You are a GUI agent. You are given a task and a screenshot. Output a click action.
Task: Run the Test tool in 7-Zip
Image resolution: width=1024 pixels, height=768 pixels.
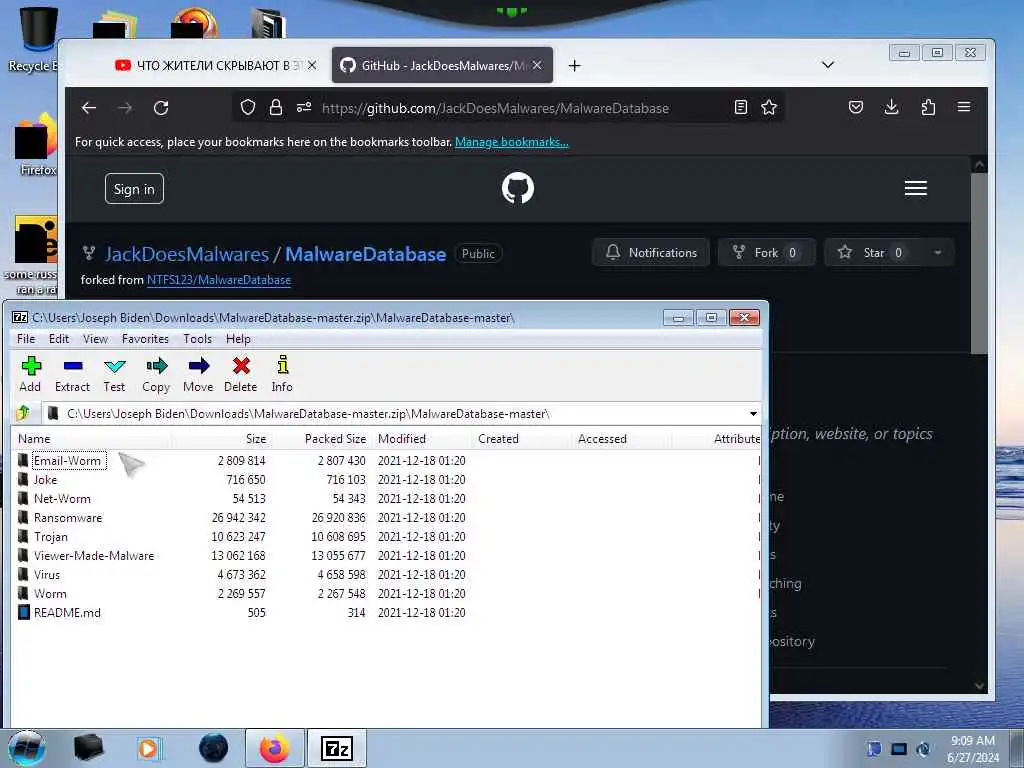[114, 374]
